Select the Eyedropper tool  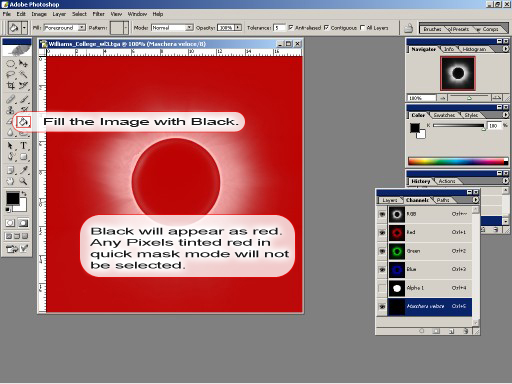23,170
